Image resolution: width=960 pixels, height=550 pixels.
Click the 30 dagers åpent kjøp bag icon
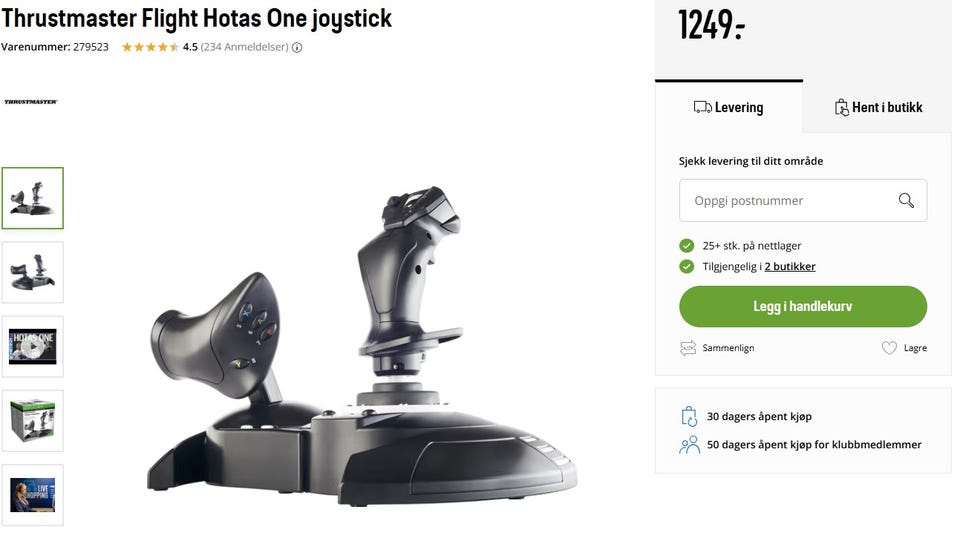[689, 416]
